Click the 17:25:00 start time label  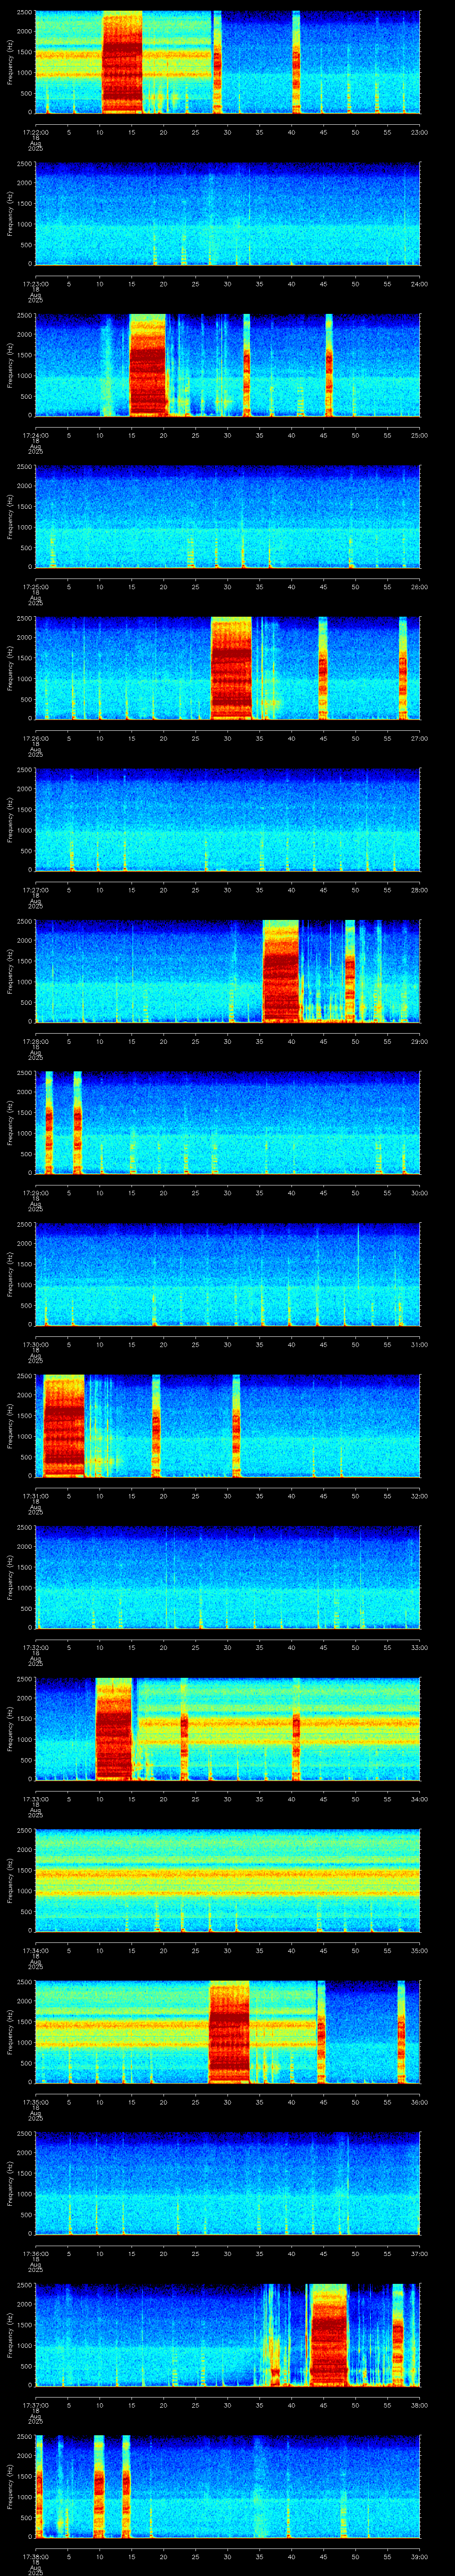(x=35, y=587)
